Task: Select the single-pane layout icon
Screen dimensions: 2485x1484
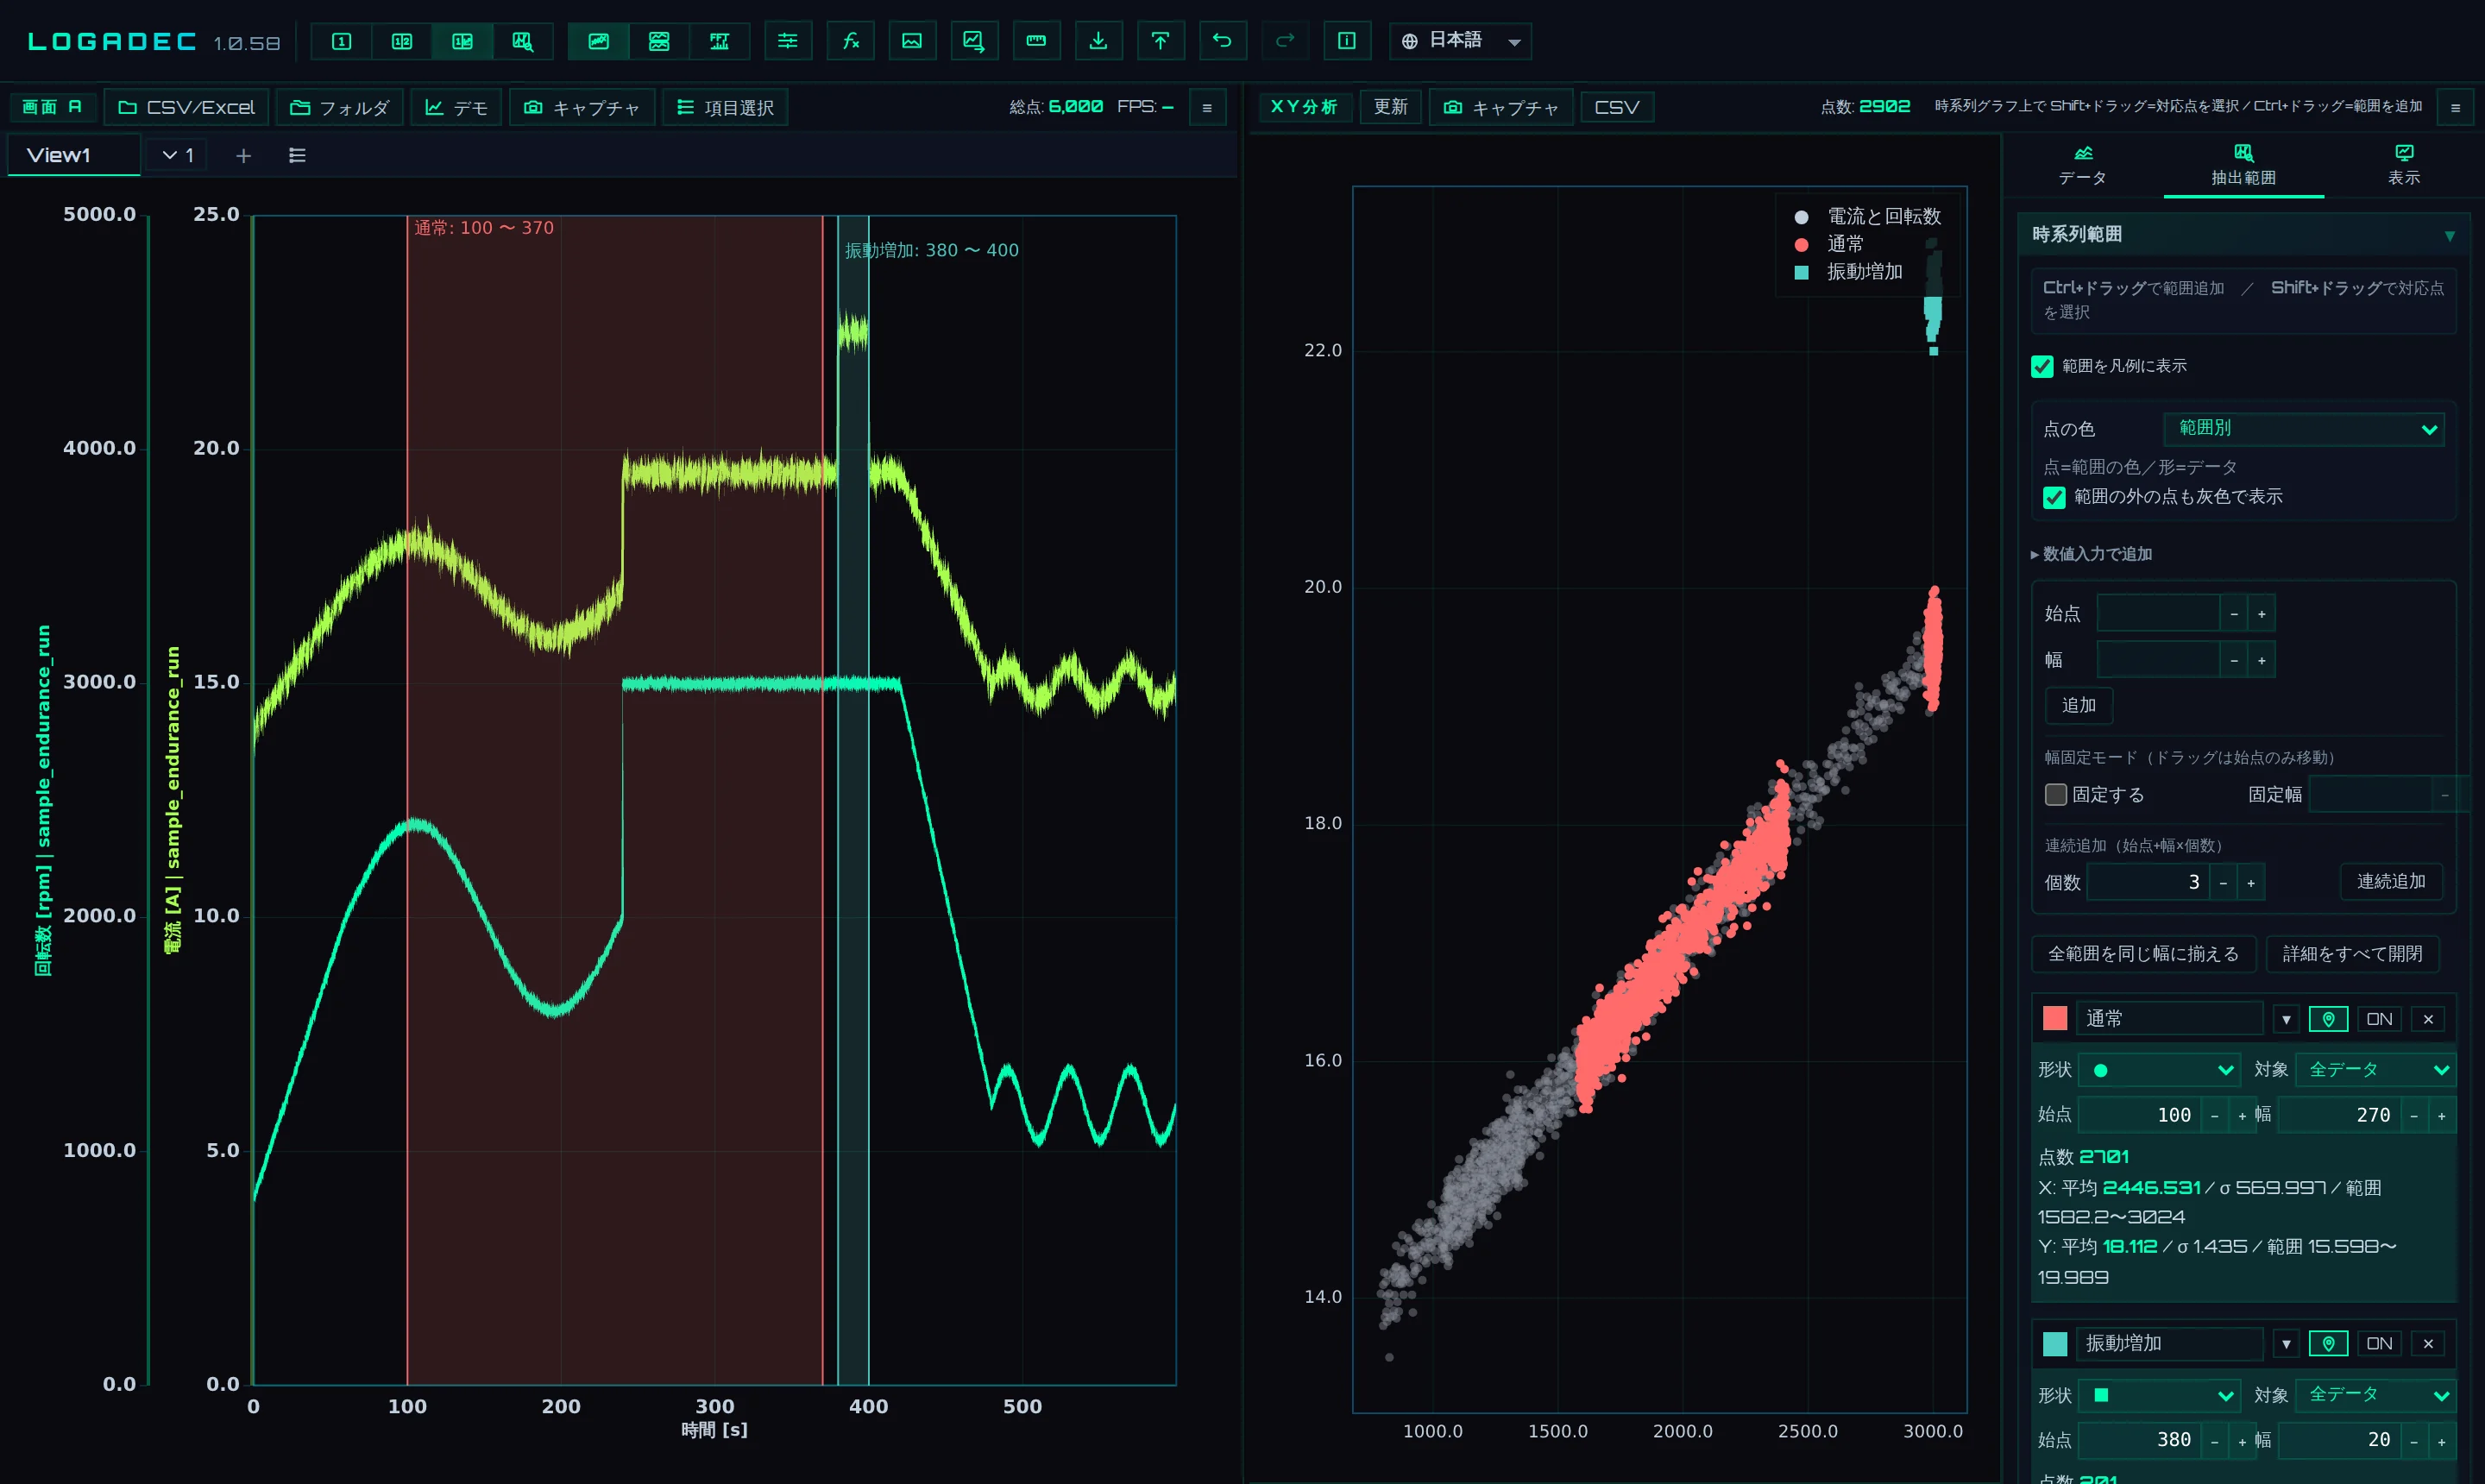Action: coord(341,41)
